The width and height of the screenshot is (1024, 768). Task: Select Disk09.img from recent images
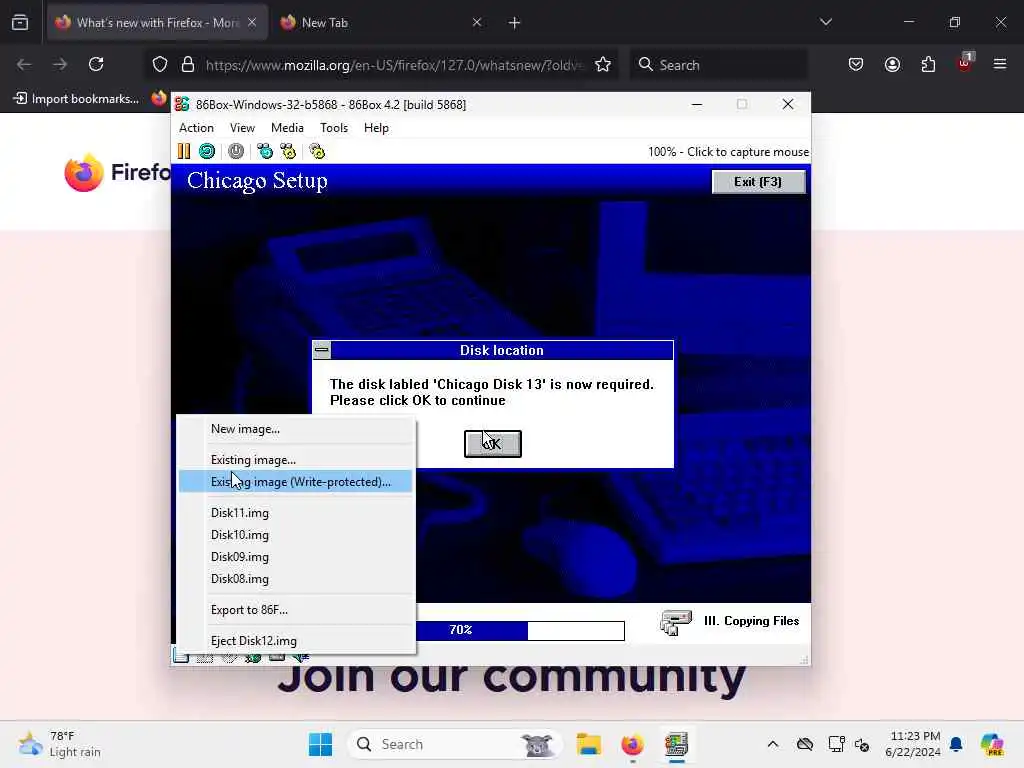pyautogui.click(x=296, y=557)
